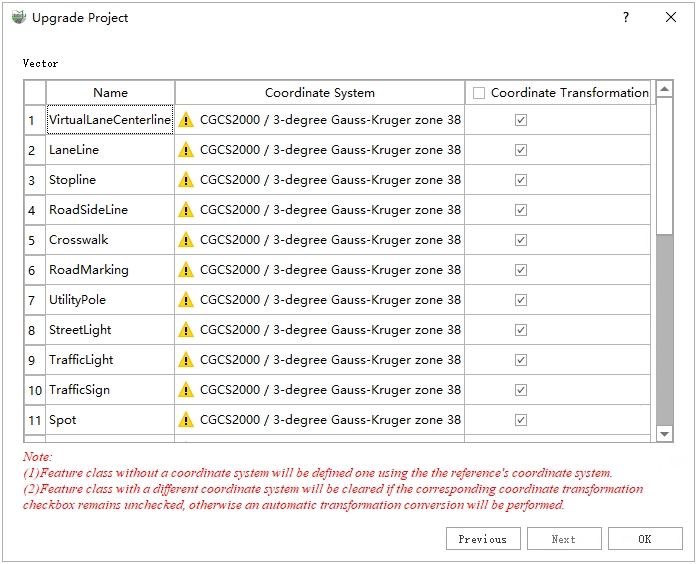Screen dimensions: 697x564
Task: Go back using the Previous button
Action: point(482,539)
